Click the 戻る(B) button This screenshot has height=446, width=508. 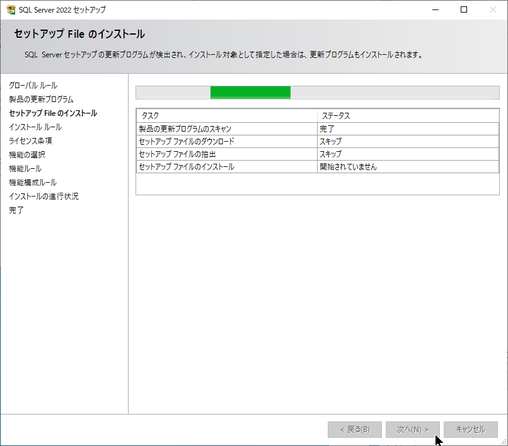[355, 429]
